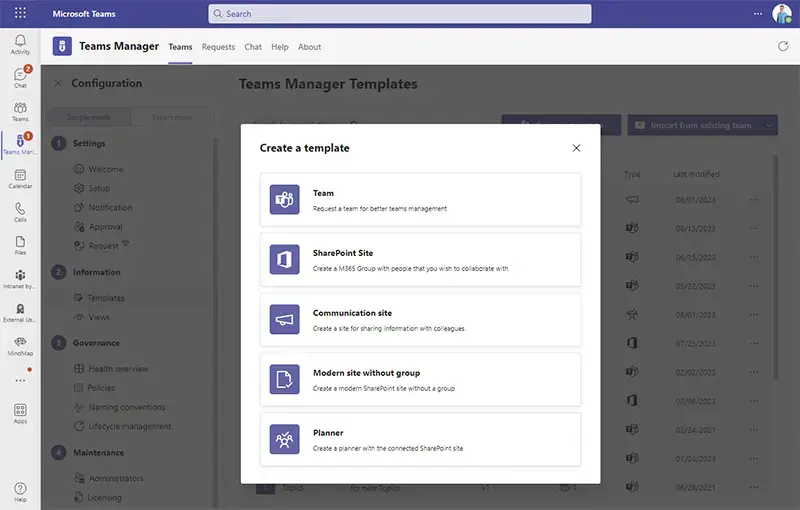The width and height of the screenshot is (800, 510).
Task: Choose the Communication site template title
Action: pyautogui.click(x=352, y=313)
